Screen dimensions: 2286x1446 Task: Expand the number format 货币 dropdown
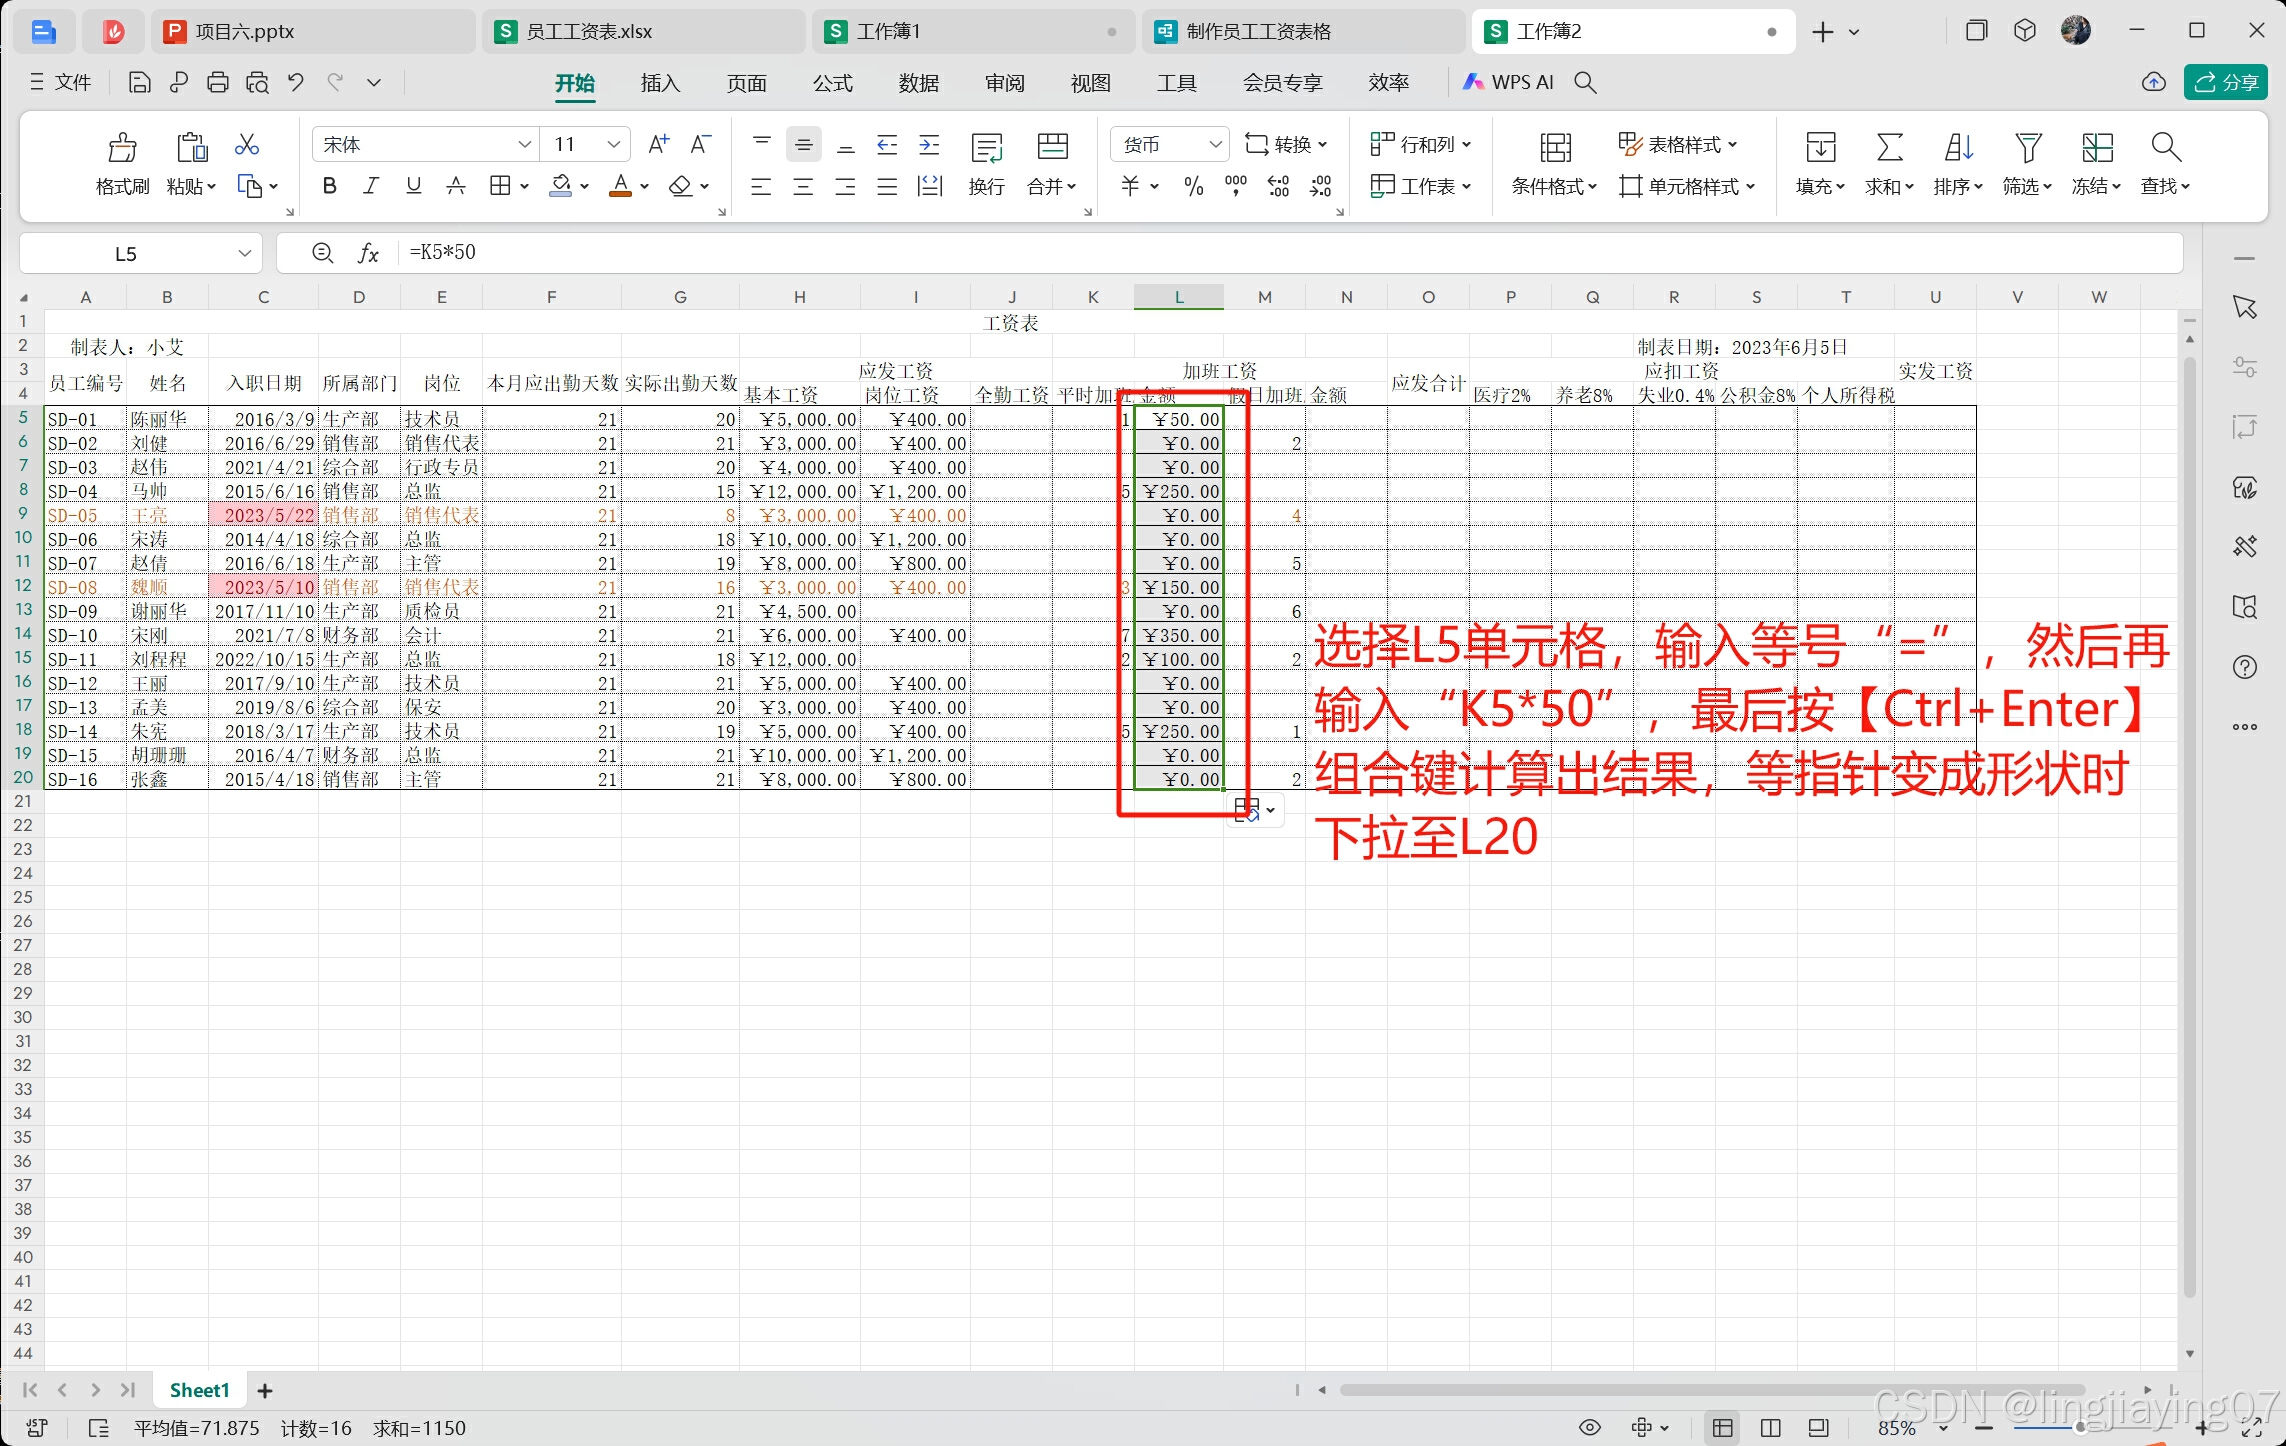(1215, 145)
